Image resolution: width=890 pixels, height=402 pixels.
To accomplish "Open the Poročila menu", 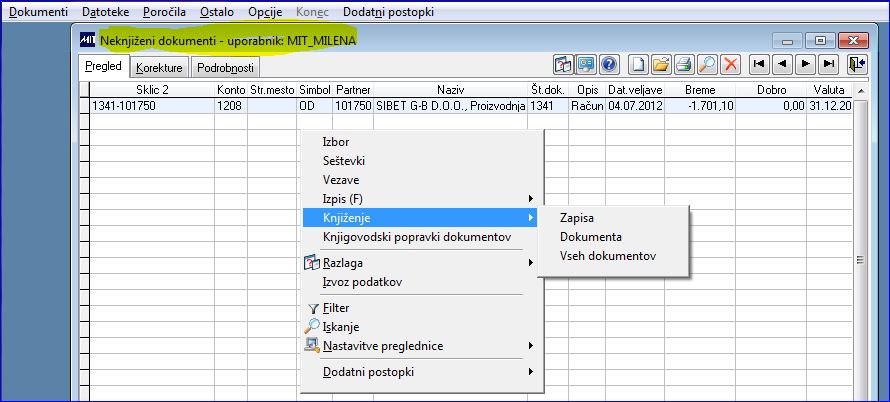I will click(x=164, y=12).
